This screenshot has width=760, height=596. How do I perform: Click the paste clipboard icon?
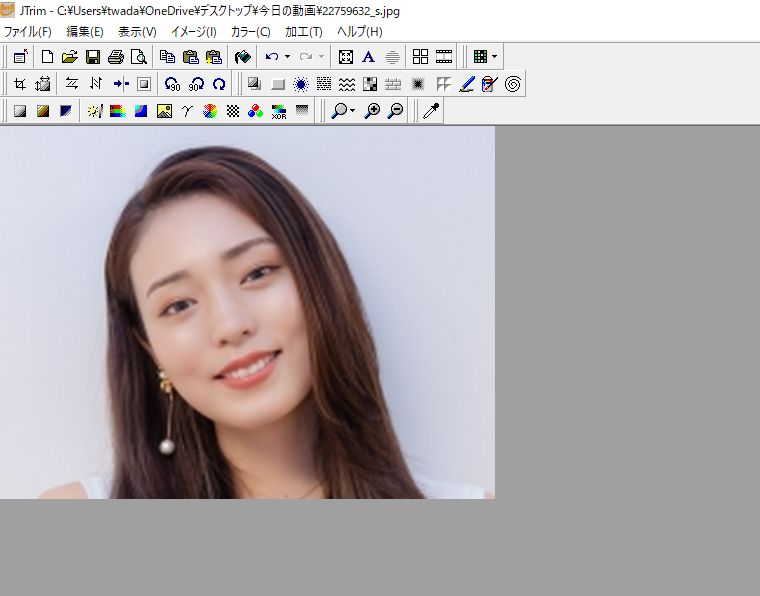tap(190, 57)
